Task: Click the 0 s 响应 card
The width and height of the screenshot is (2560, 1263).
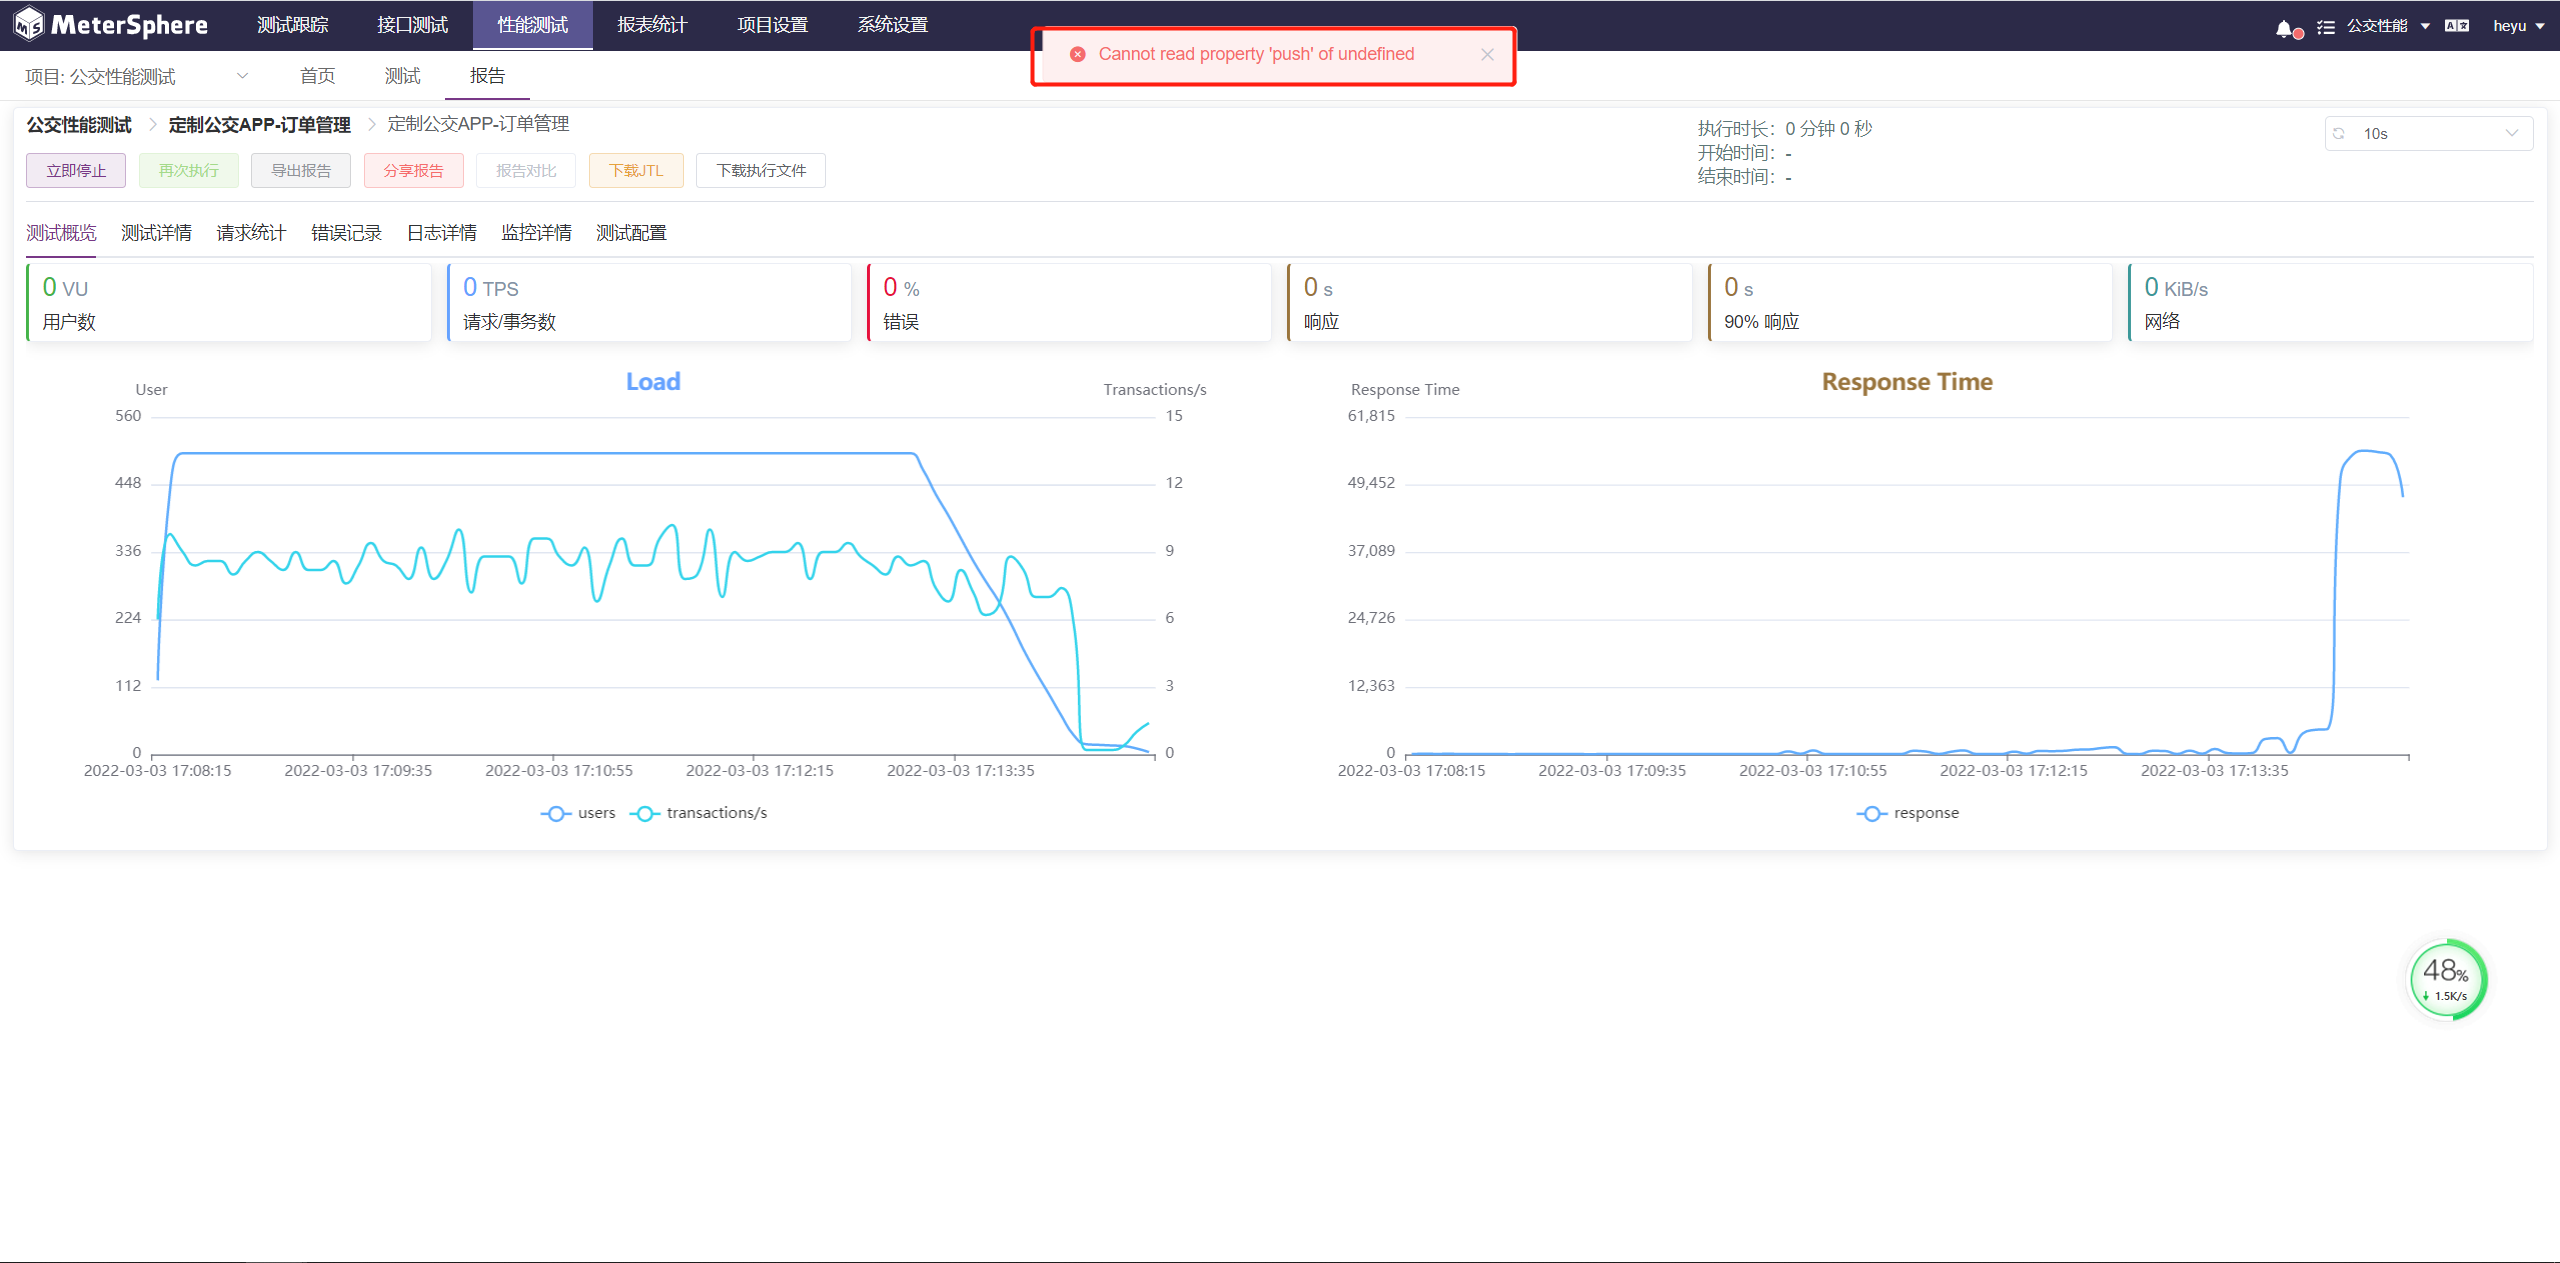Action: 1490,303
